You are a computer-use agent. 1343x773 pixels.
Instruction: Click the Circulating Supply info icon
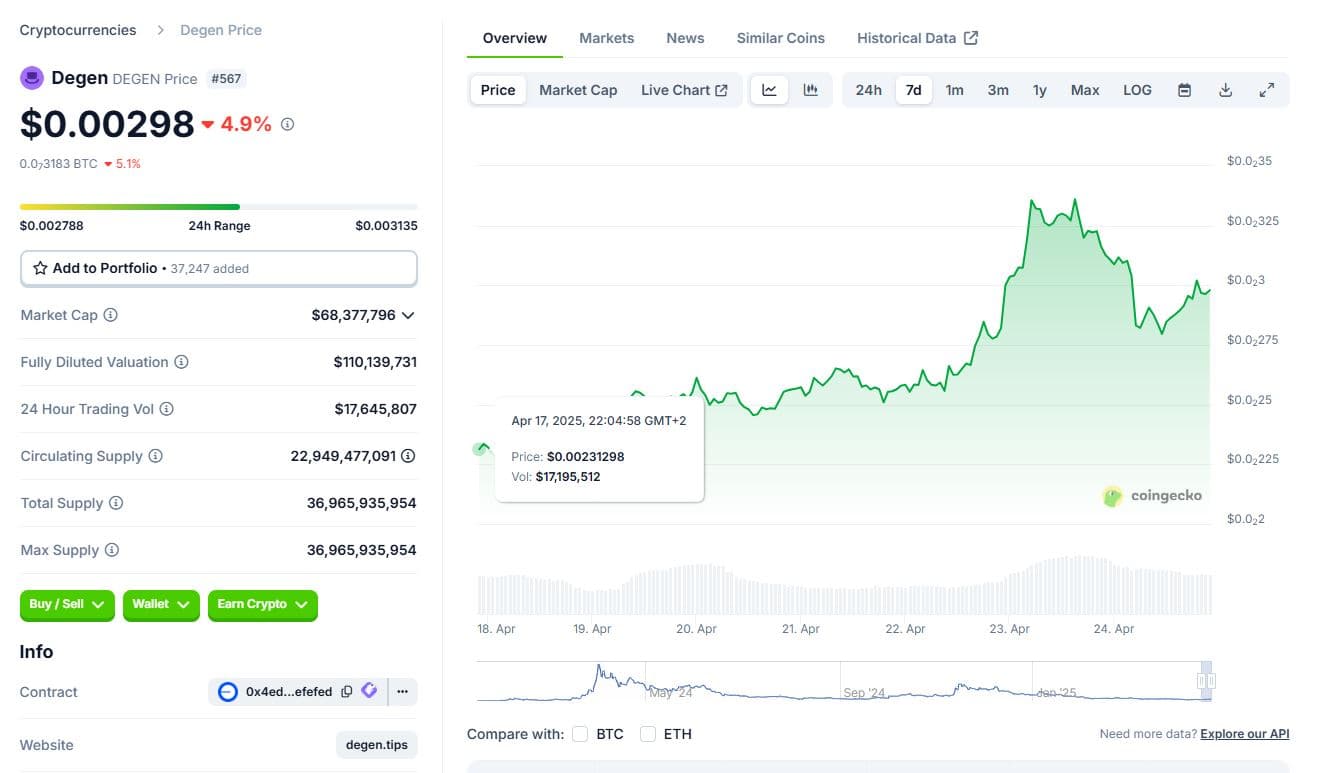[156, 456]
